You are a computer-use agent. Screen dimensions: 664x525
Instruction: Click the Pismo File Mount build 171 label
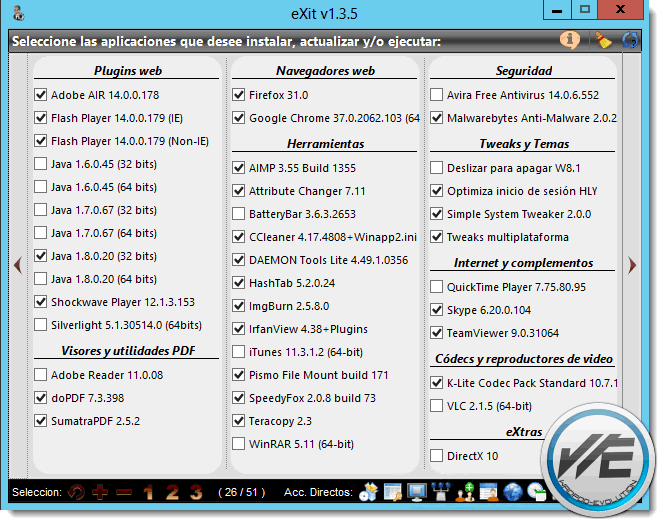pyautogui.click(x=318, y=375)
